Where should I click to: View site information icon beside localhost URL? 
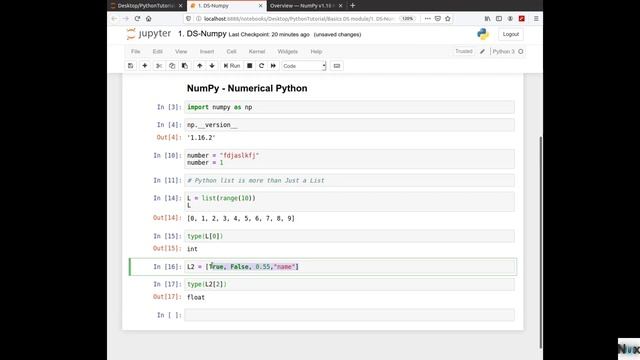(x=198, y=19)
